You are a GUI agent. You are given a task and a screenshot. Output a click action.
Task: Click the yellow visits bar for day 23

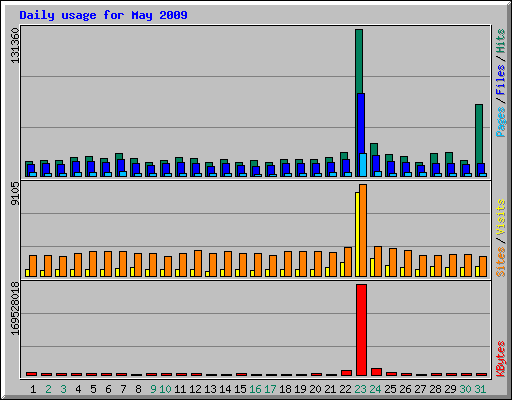[357, 234]
